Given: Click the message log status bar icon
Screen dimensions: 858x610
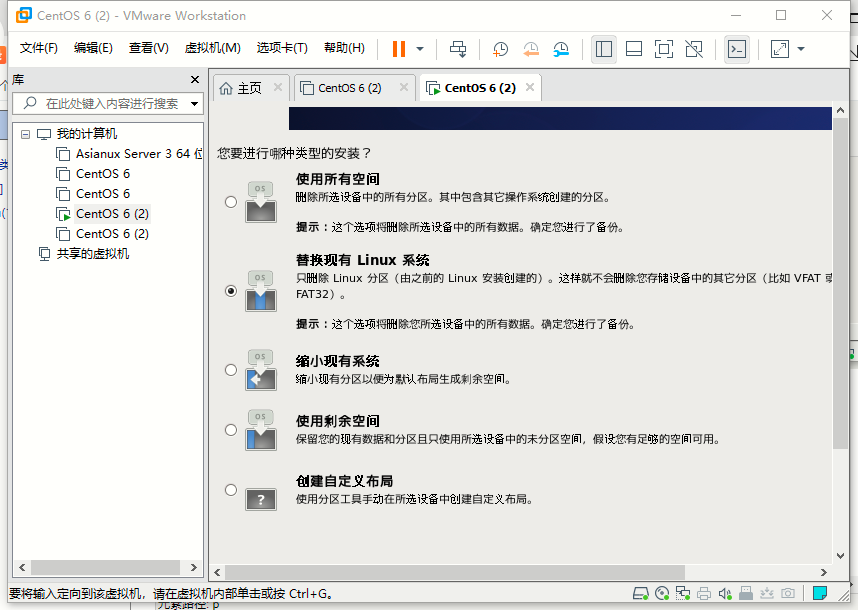Looking at the screenshot, I should 820,593.
